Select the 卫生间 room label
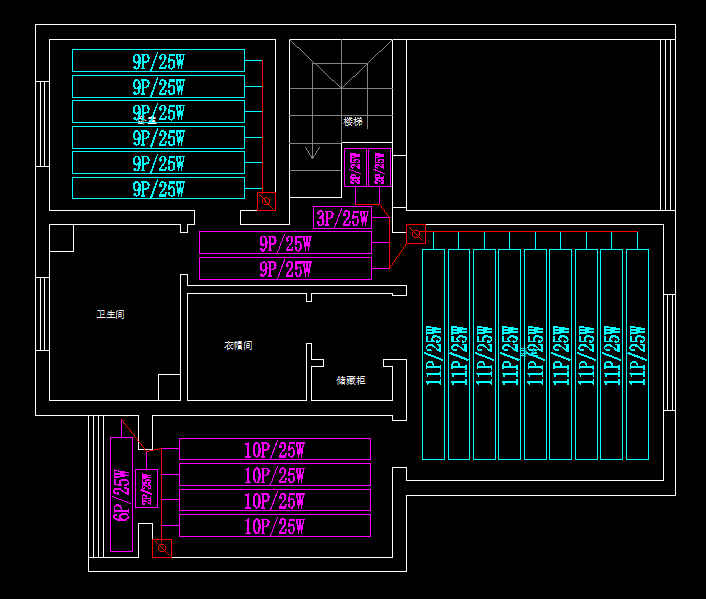 pos(110,315)
